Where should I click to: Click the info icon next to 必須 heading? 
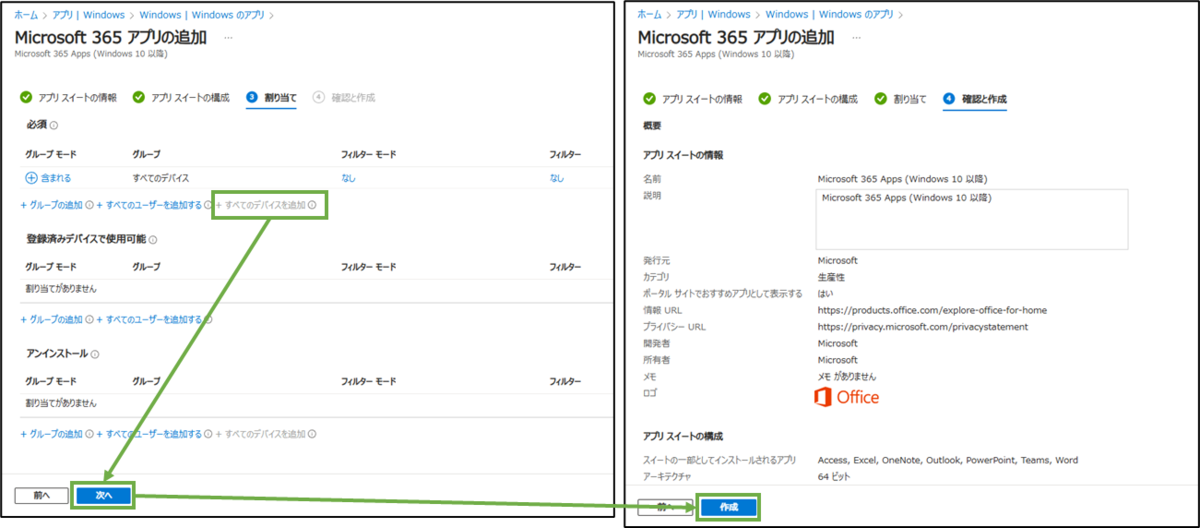[54, 125]
